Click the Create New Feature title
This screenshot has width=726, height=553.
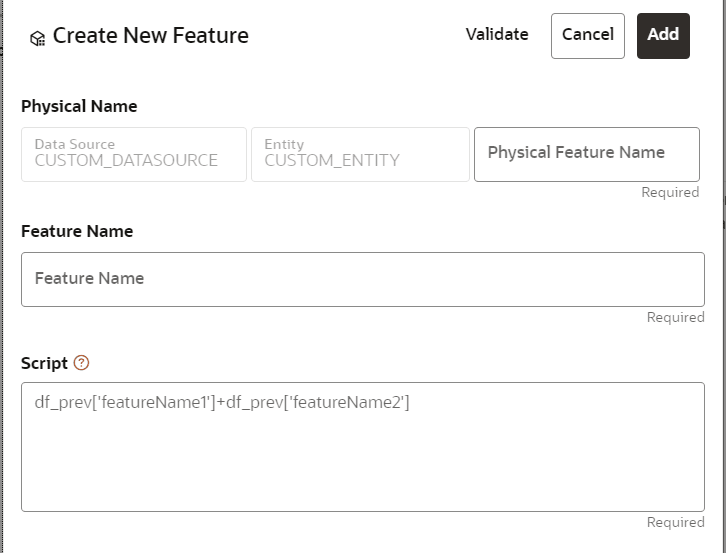tap(150, 36)
